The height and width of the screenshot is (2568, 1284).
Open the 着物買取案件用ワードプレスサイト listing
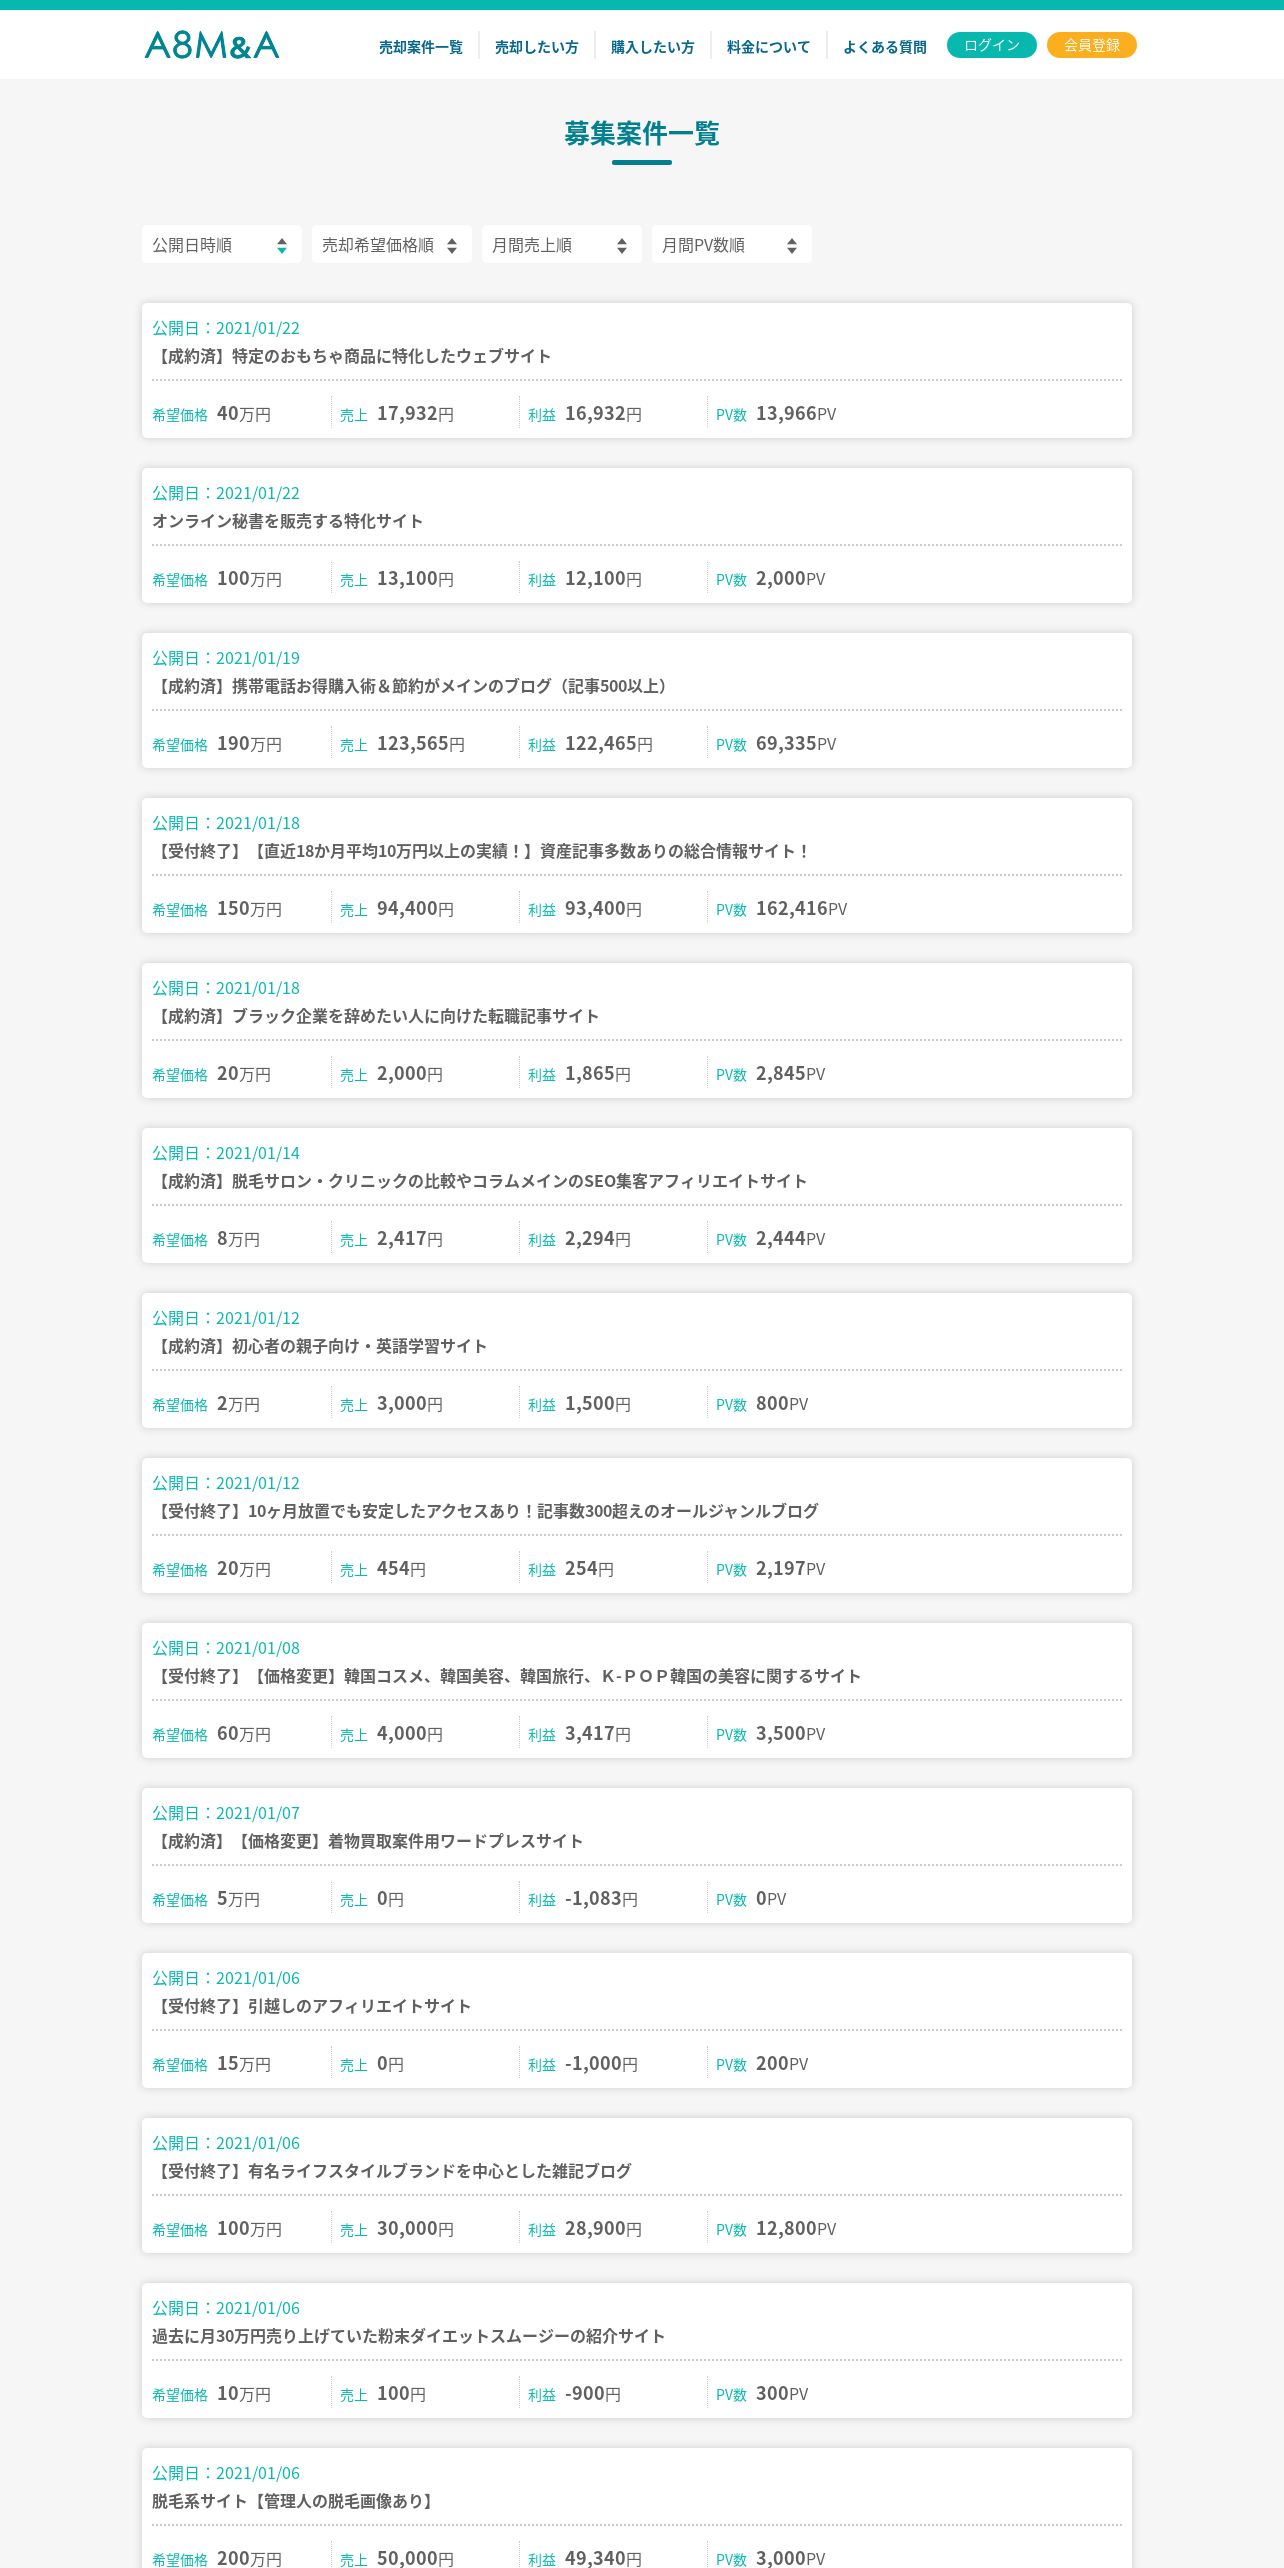[x=637, y=1856]
